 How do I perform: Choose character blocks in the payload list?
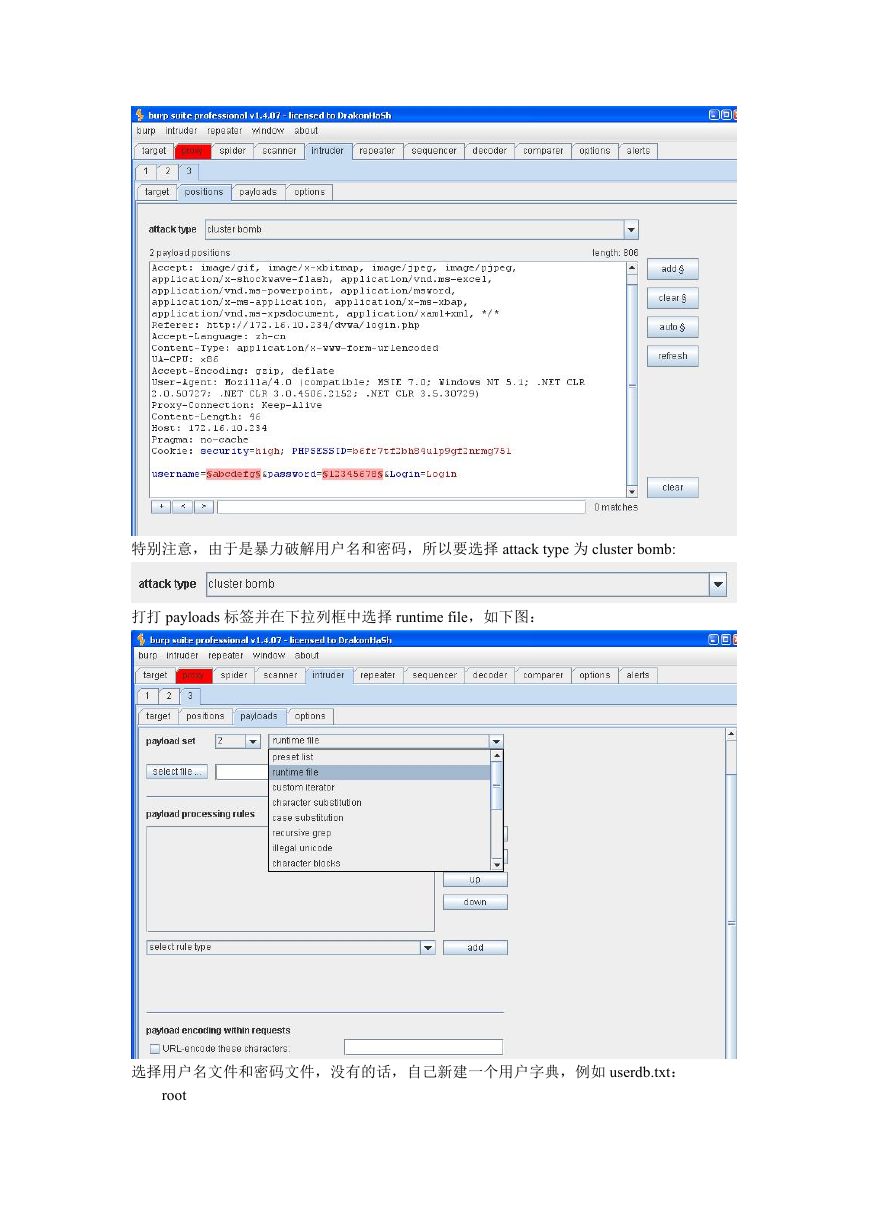tap(379, 863)
